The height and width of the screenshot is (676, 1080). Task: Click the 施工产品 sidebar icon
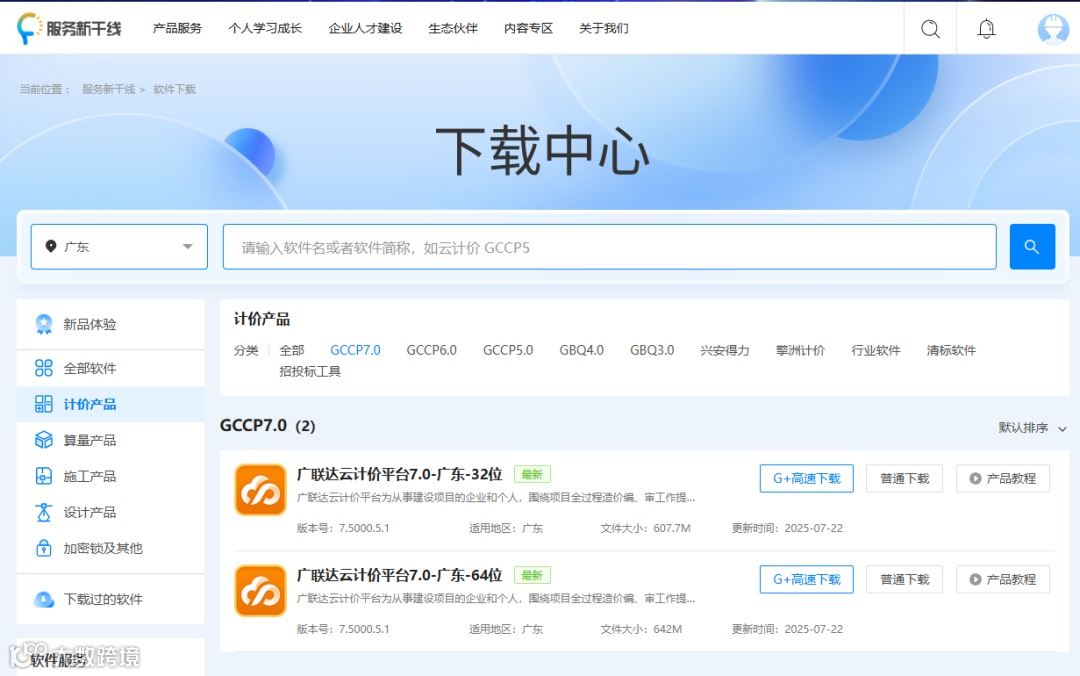pyautogui.click(x=43, y=476)
